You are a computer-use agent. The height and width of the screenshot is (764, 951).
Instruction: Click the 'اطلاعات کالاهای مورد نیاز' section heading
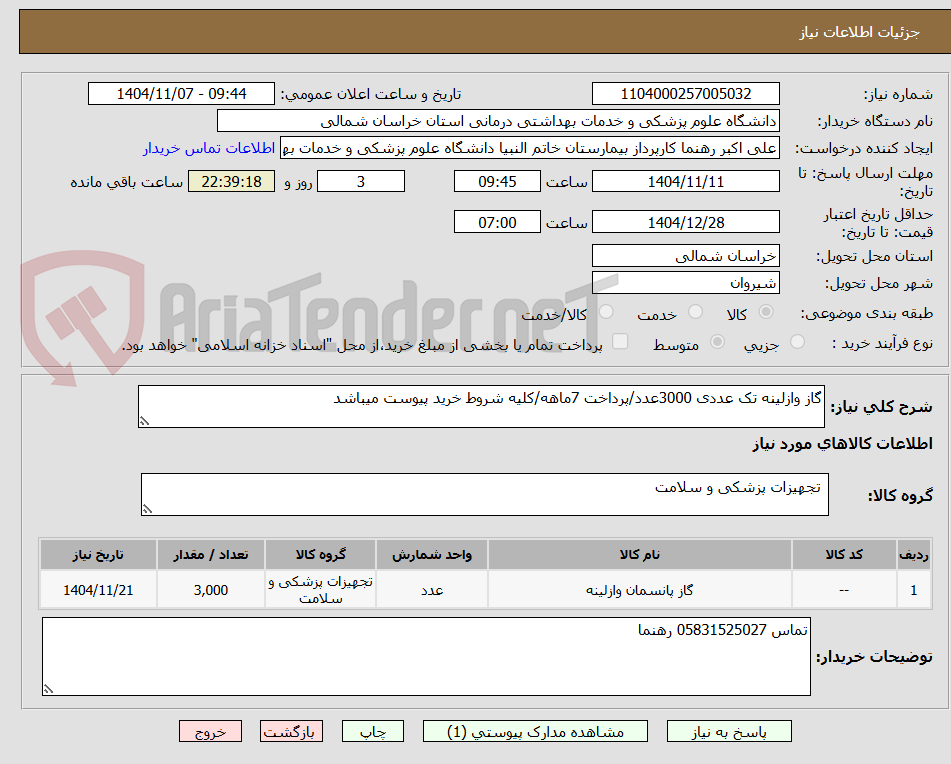(842, 444)
